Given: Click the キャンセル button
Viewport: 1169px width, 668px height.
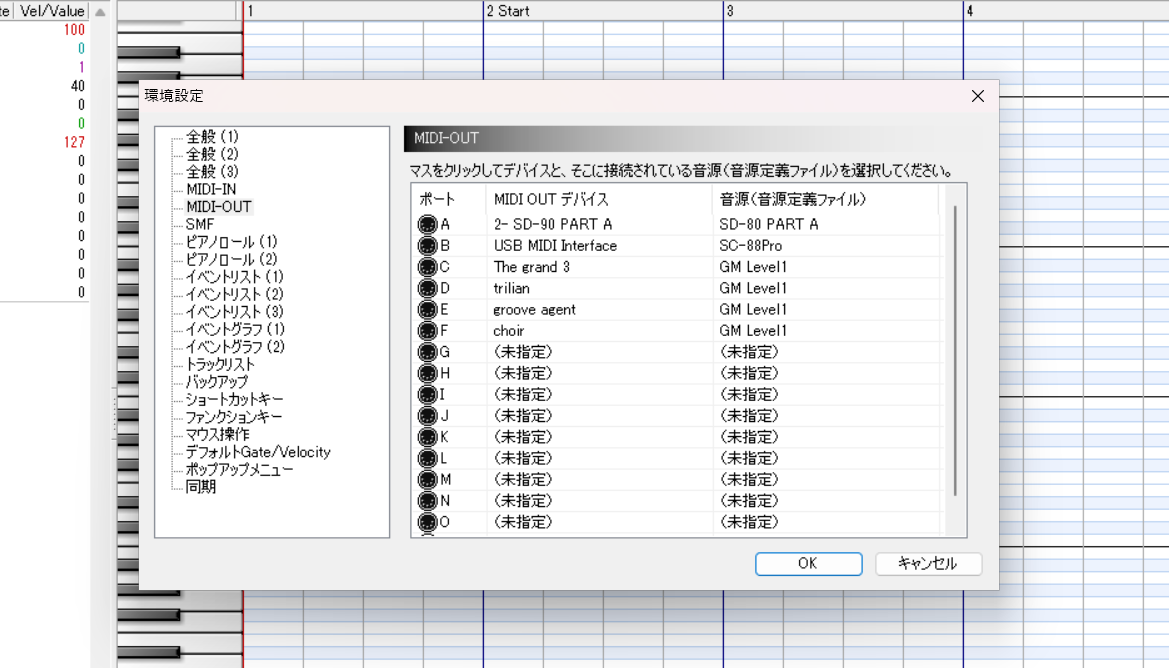Looking at the screenshot, I should click(928, 564).
